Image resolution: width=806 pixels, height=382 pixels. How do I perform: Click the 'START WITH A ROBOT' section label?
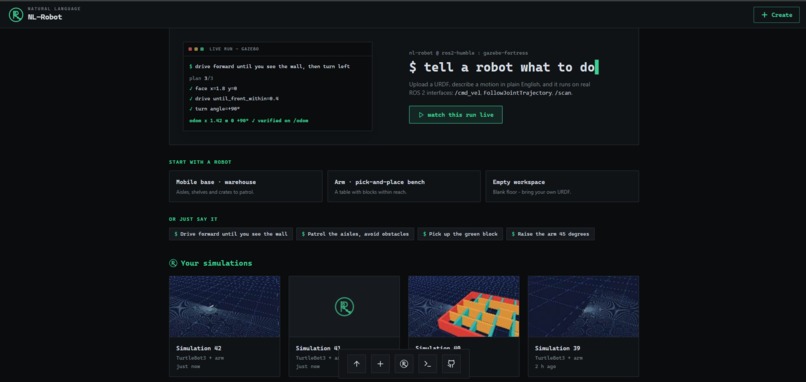point(200,162)
